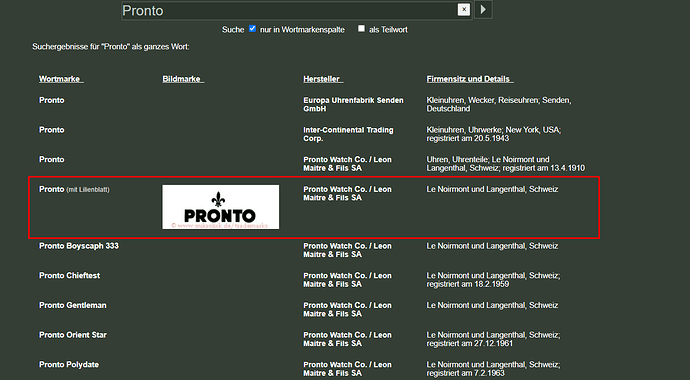Screen dimensions: 690x380
Task: Click 'Pronto Boyscaph 333' entry
Action: (x=79, y=246)
